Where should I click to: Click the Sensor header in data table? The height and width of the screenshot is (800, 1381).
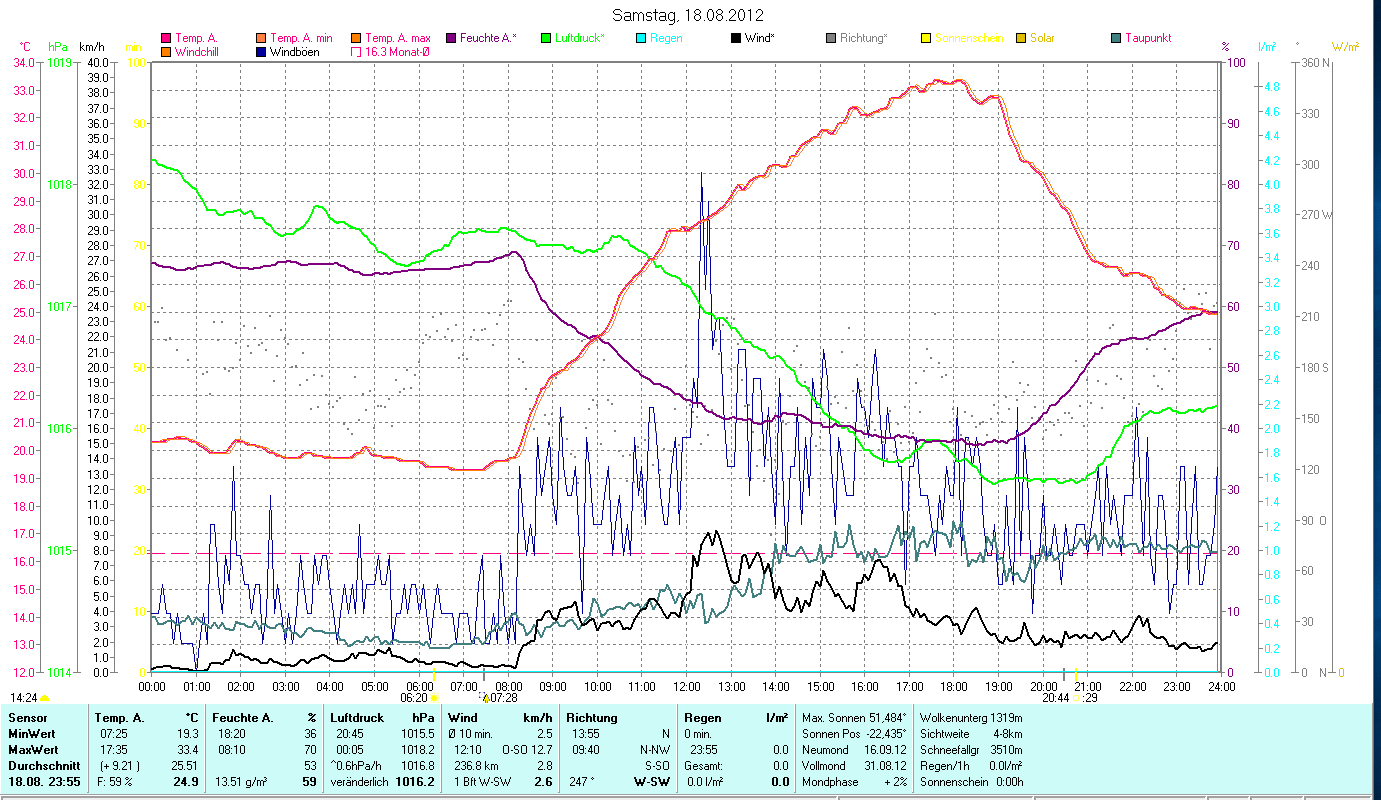(27, 718)
